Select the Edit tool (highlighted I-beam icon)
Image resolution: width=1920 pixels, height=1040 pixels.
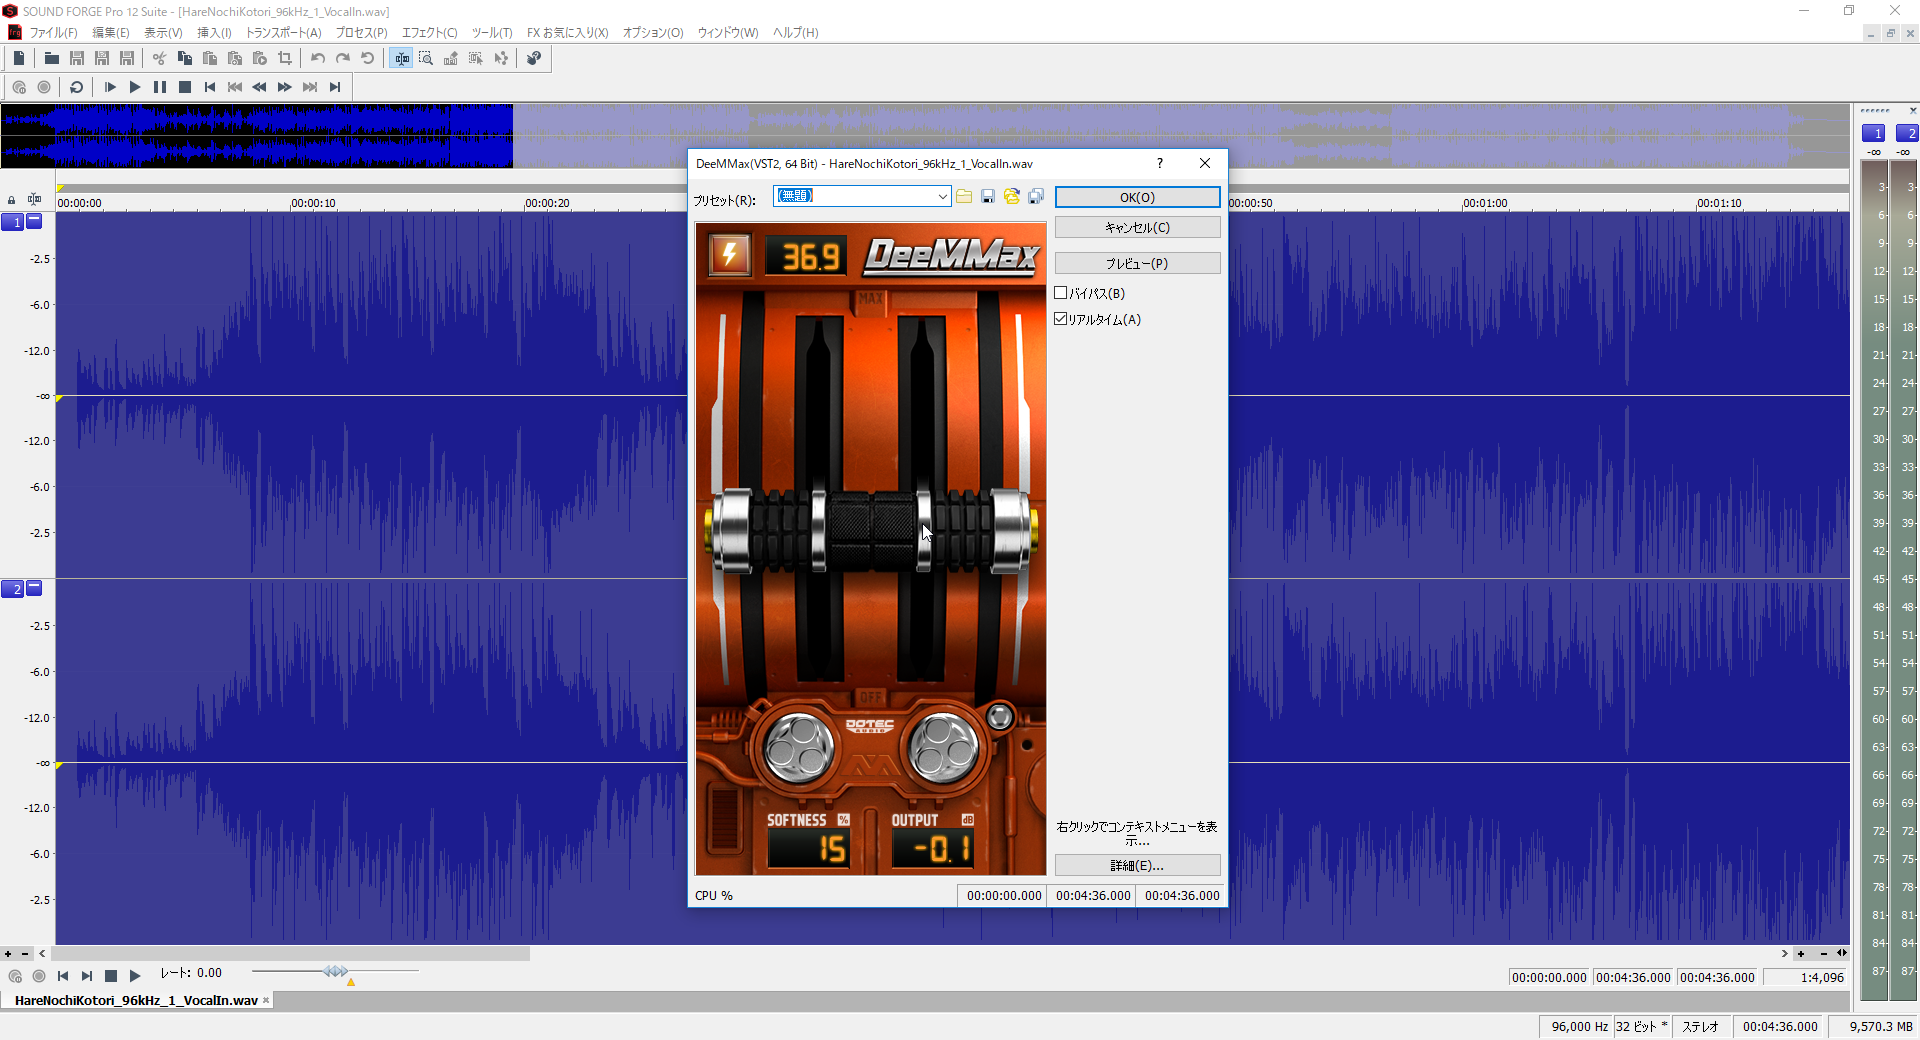[401, 58]
